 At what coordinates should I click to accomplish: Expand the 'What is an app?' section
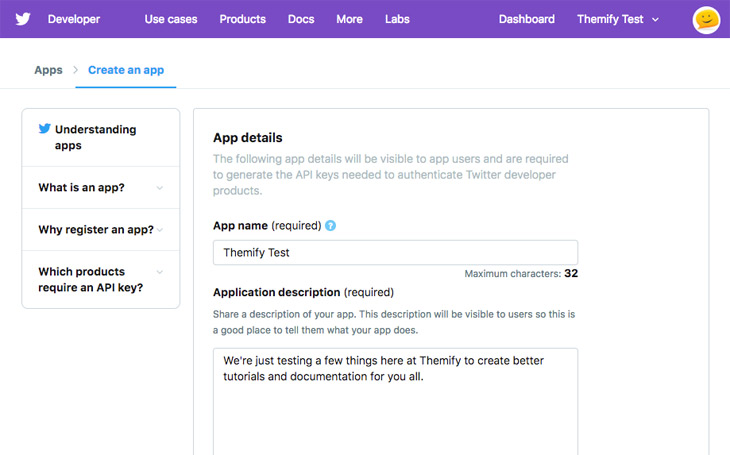101,188
